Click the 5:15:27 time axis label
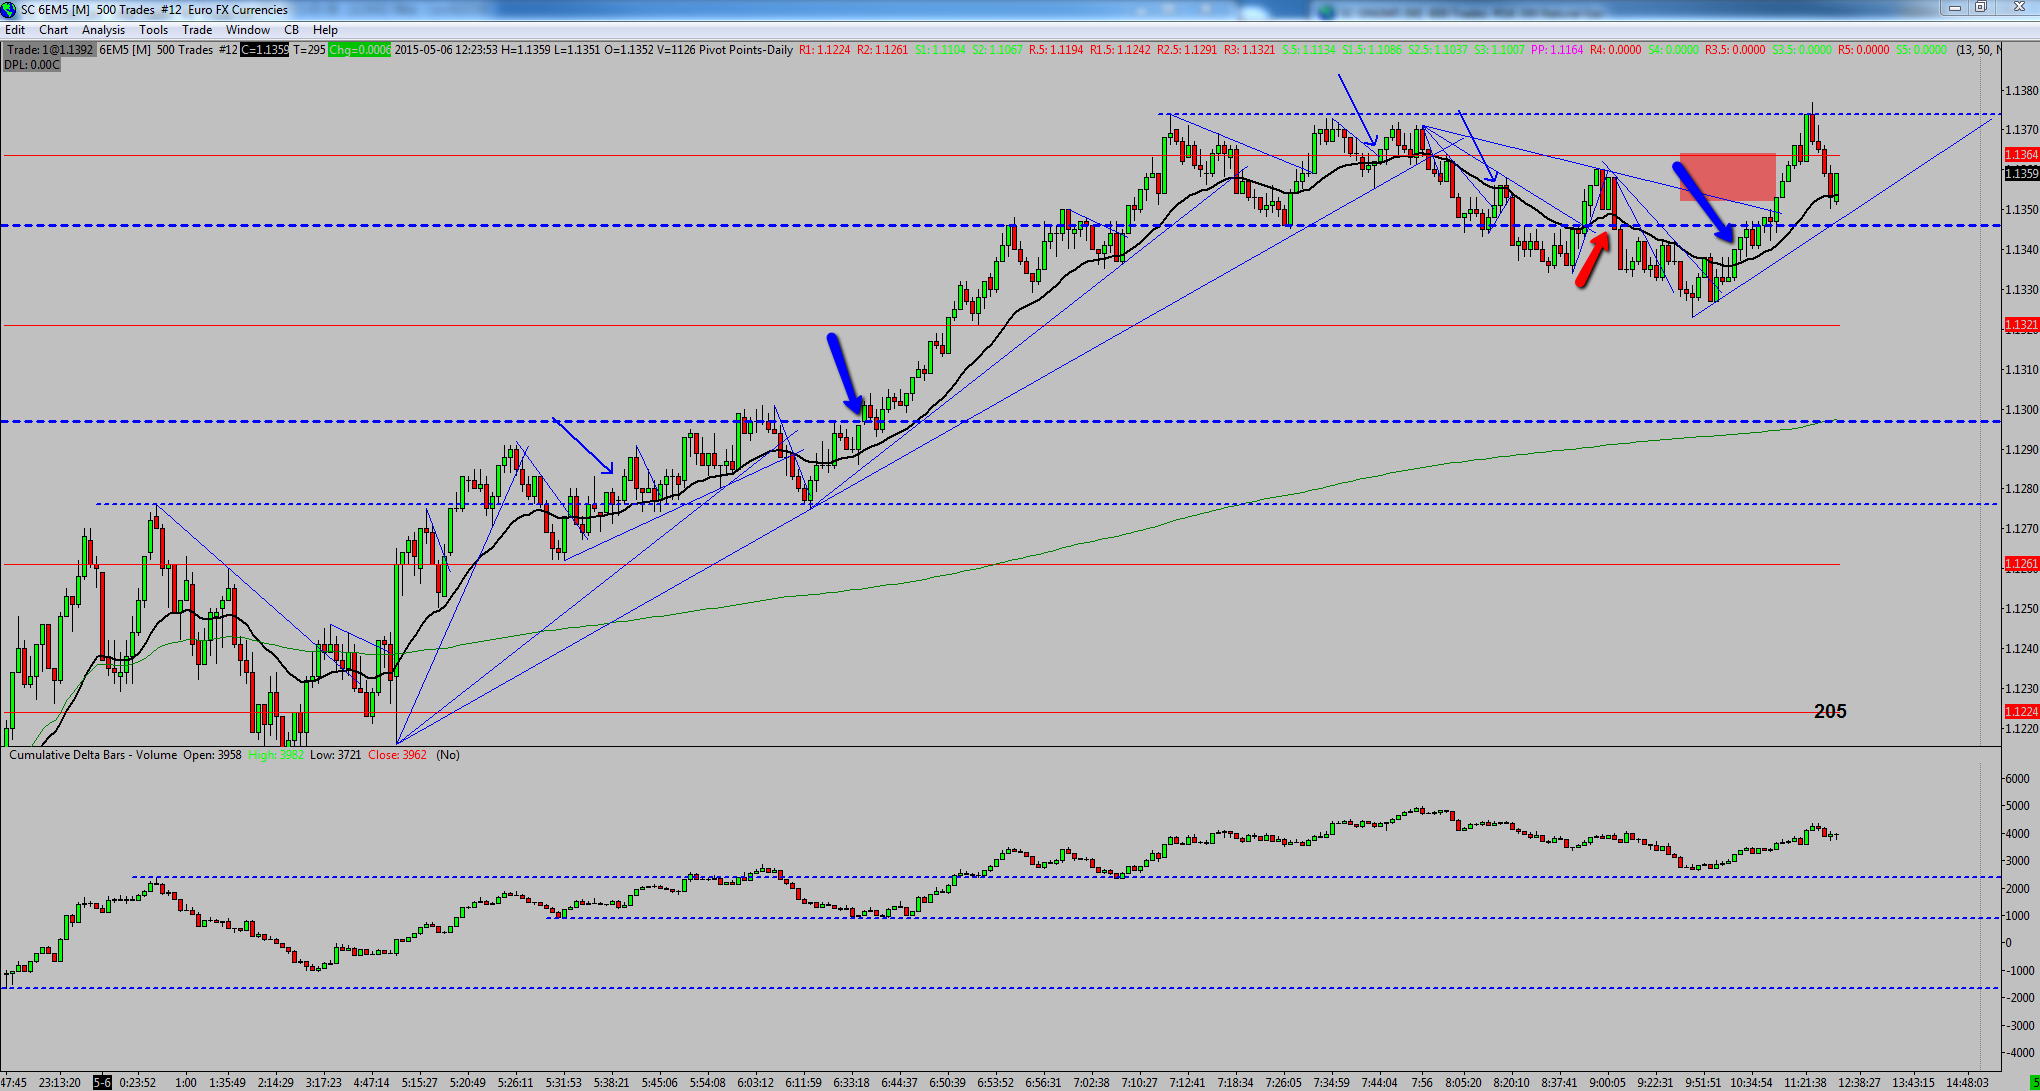This screenshot has height=1091, width=2040. pyautogui.click(x=420, y=1082)
